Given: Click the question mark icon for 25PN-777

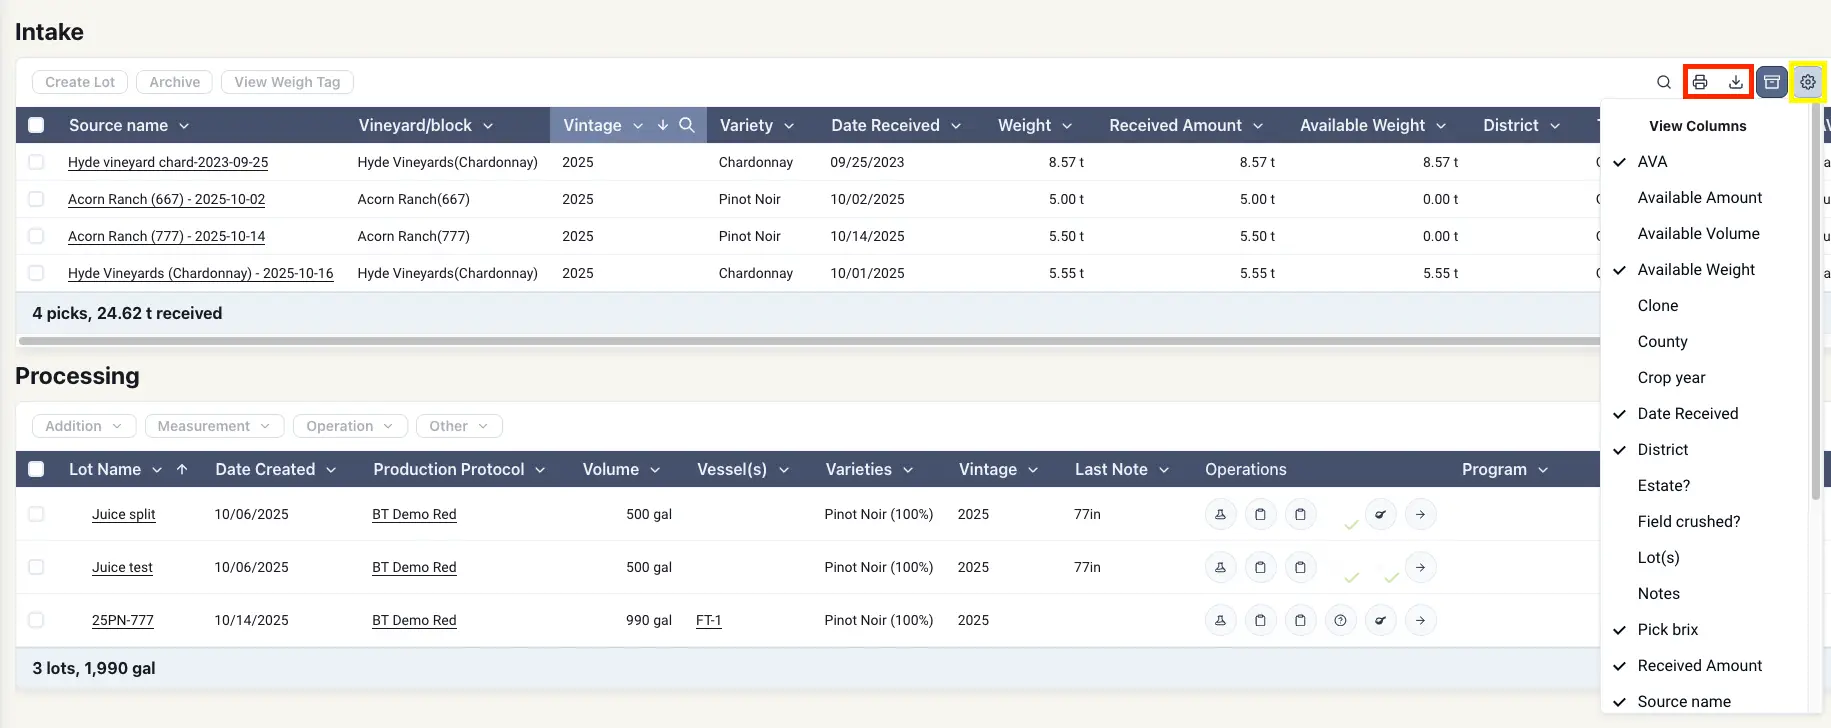Looking at the screenshot, I should pos(1340,620).
